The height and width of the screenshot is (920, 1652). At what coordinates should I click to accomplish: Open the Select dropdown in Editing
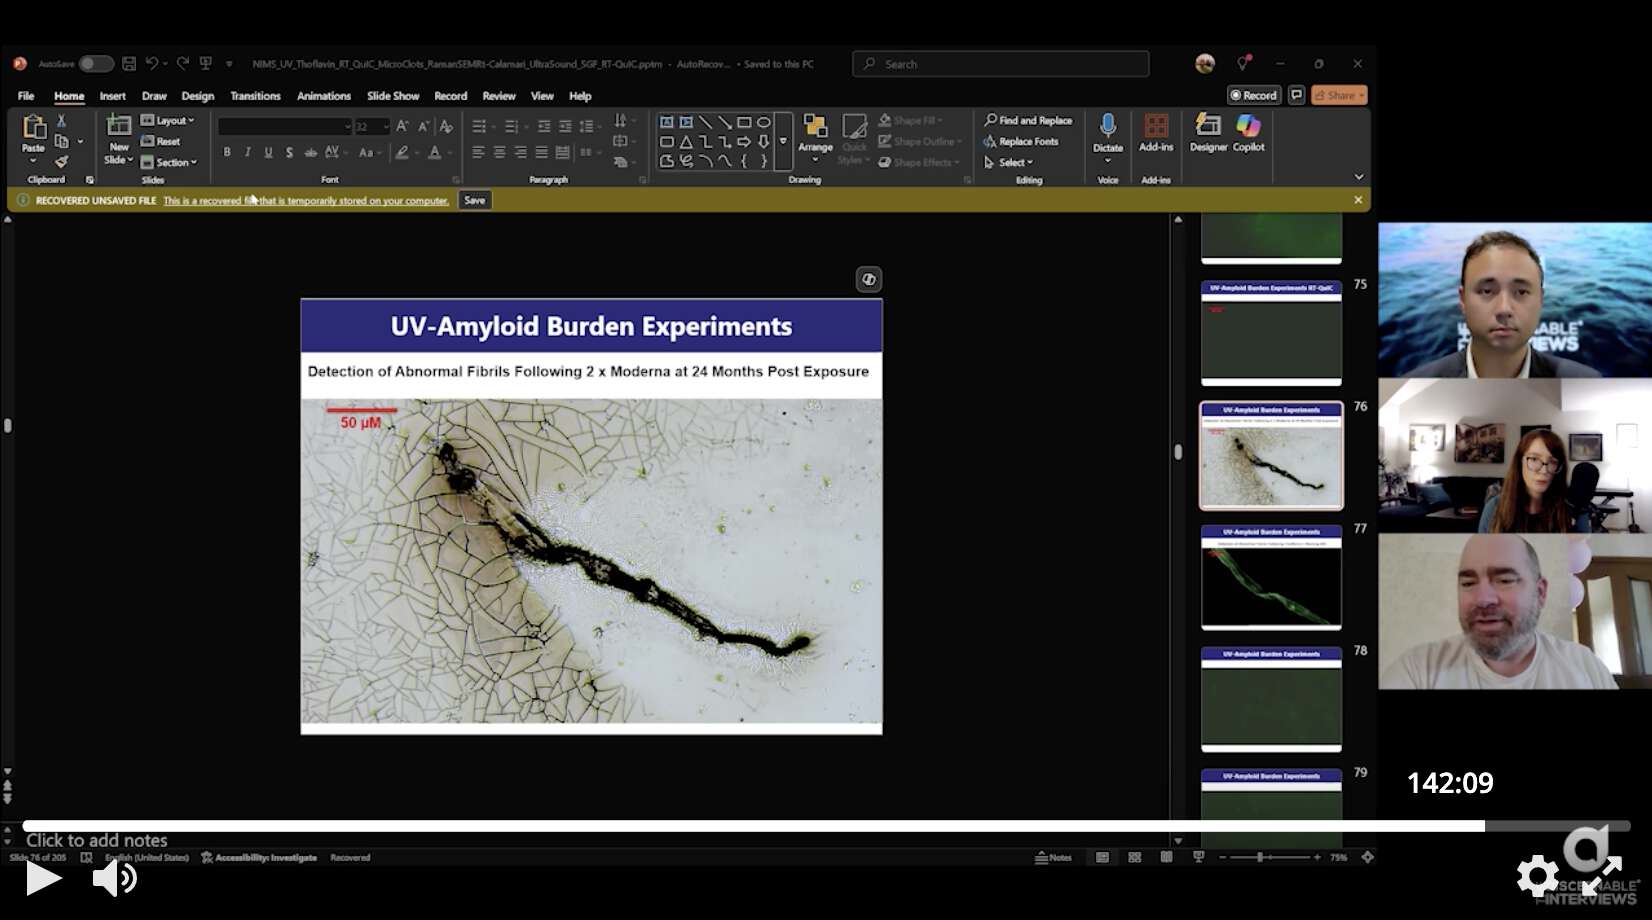1009,162
